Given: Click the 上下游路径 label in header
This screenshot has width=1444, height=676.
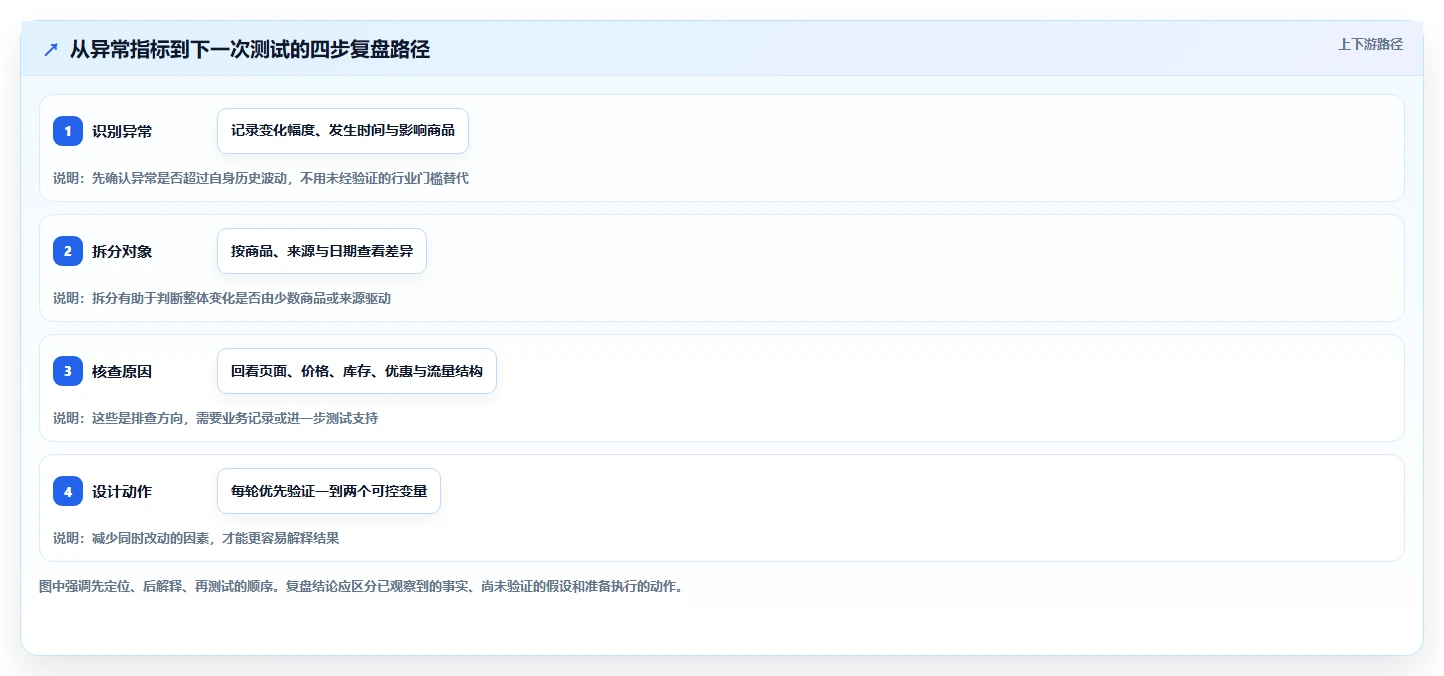Looking at the screenshot, I should pyautogui.click(x=1371, y=44).
